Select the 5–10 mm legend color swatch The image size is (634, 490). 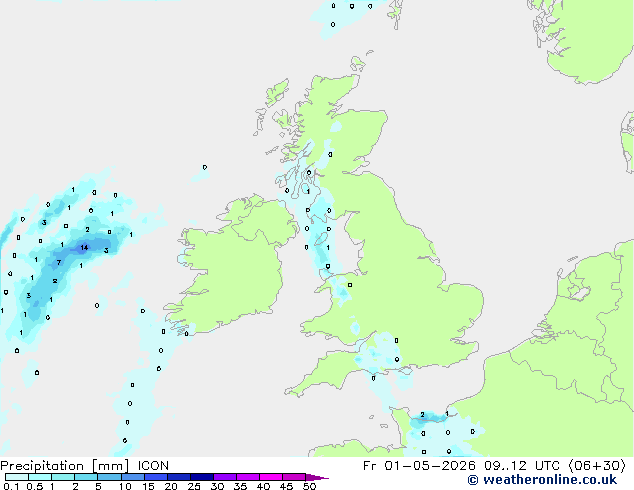point(109,477)
